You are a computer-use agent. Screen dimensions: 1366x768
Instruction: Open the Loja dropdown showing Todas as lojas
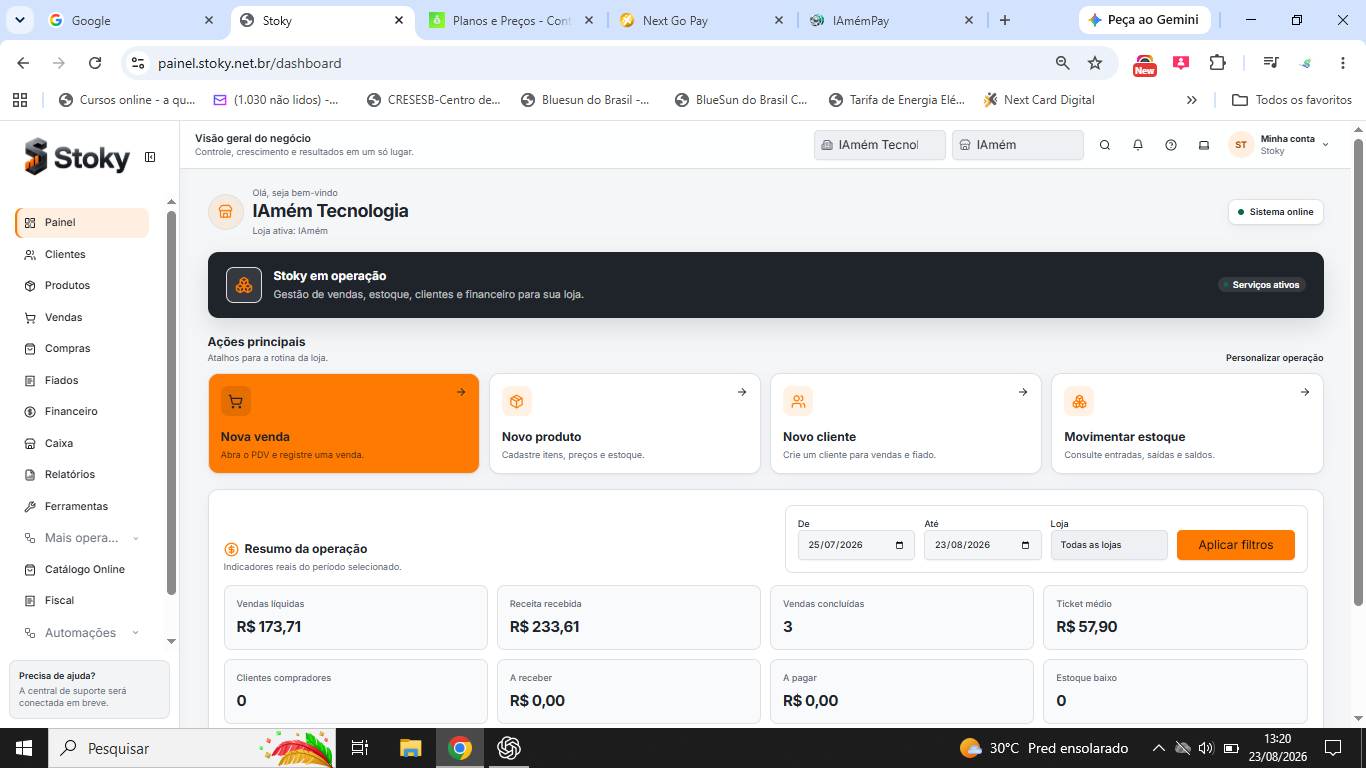[x=1109, y=545]
